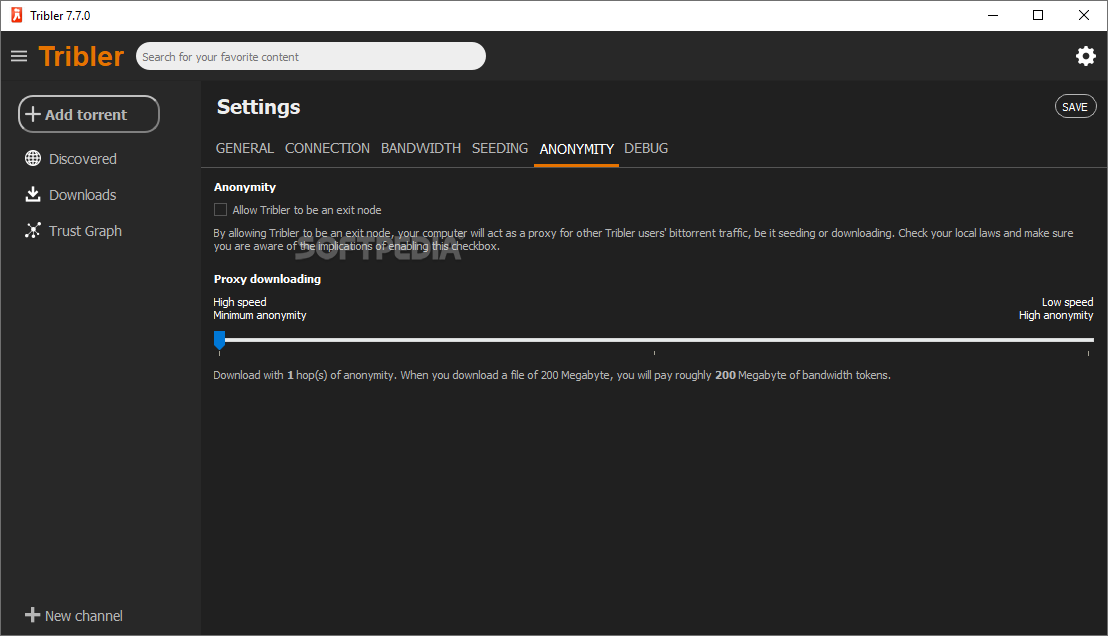This screenshot has width=1108, height=636.
Task: Enable Allow Tribler to be an exit node
Action: click(220, 210)
